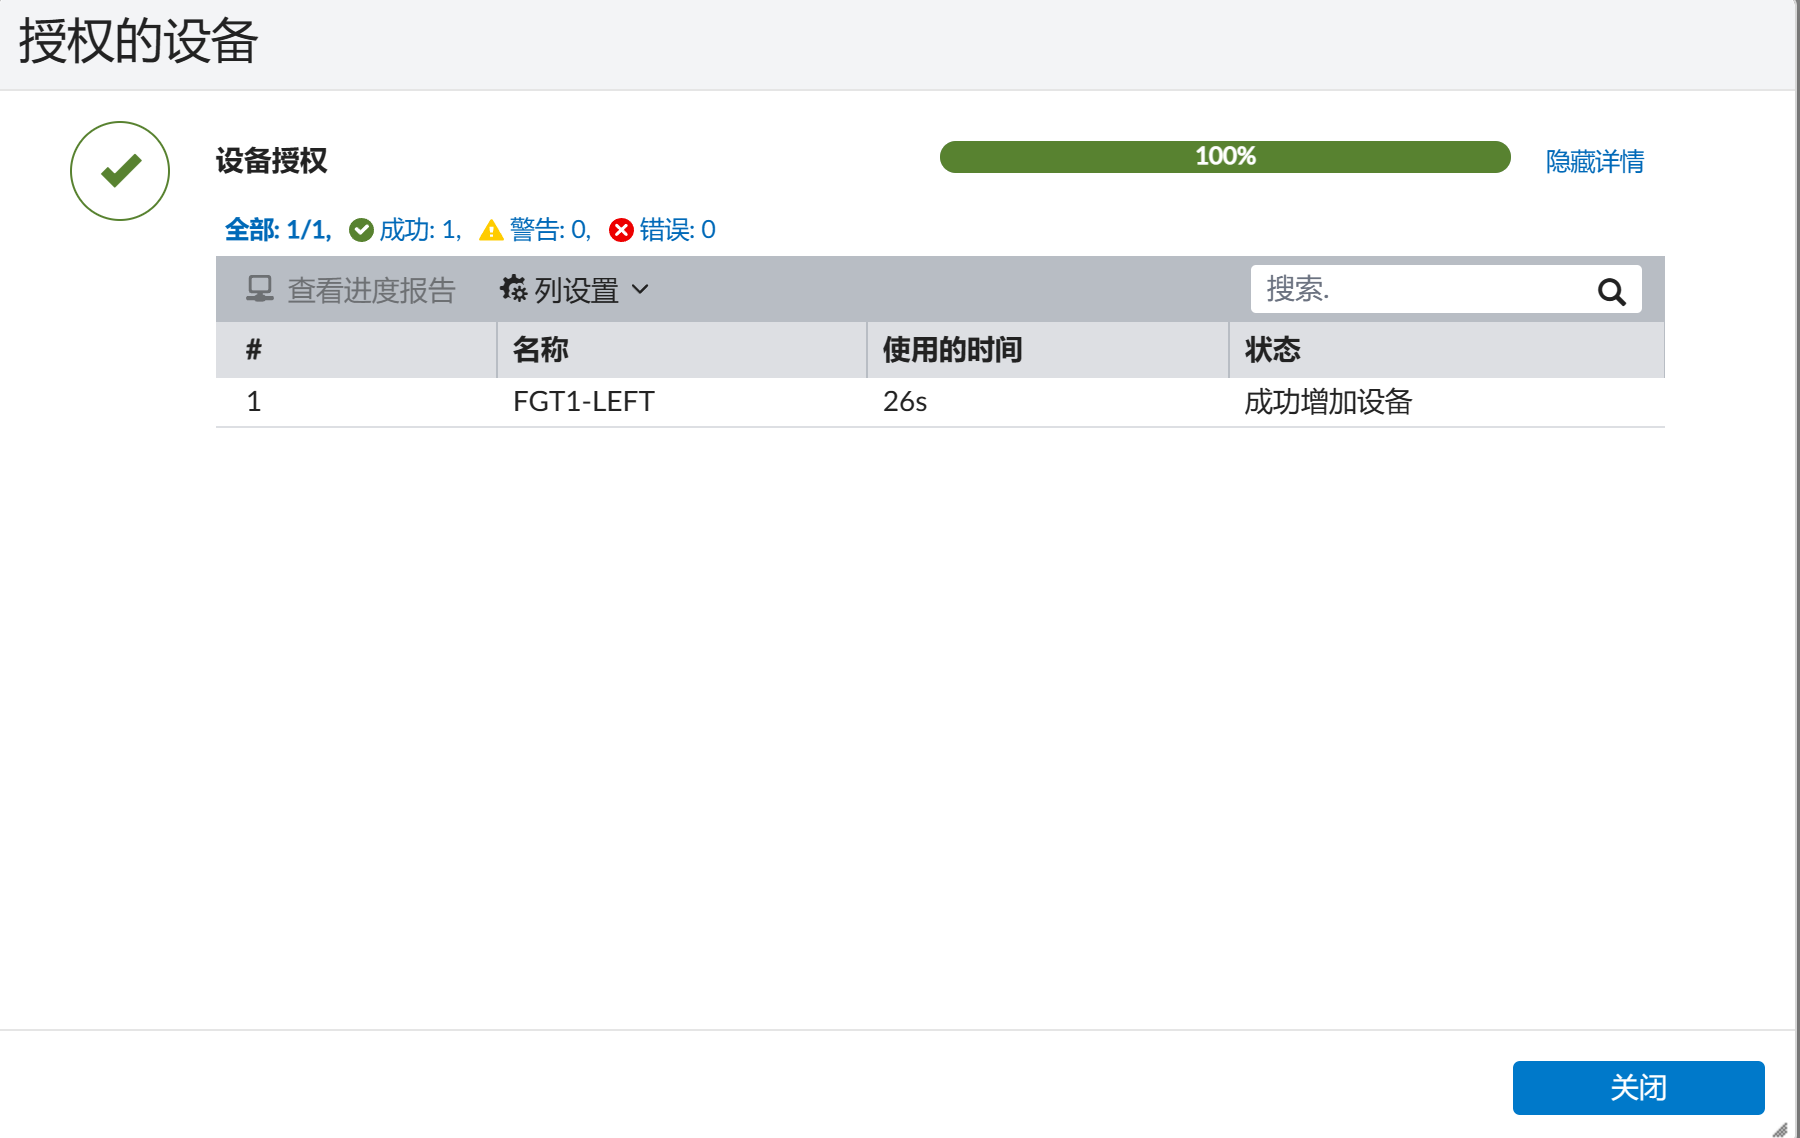Click the resize grip at dialog corner
Viewport: 1800px width, 1138px height.
pyautogui.click(x=1779, y=1129)
